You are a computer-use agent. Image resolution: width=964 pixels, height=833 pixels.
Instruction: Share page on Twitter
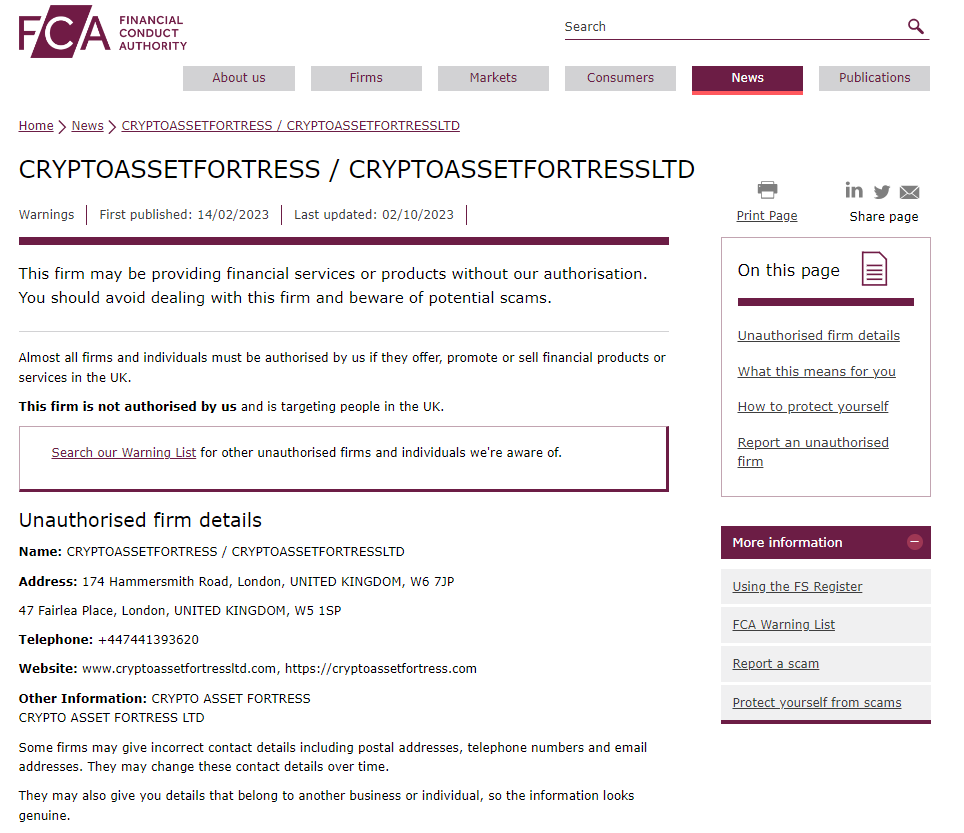881,192
